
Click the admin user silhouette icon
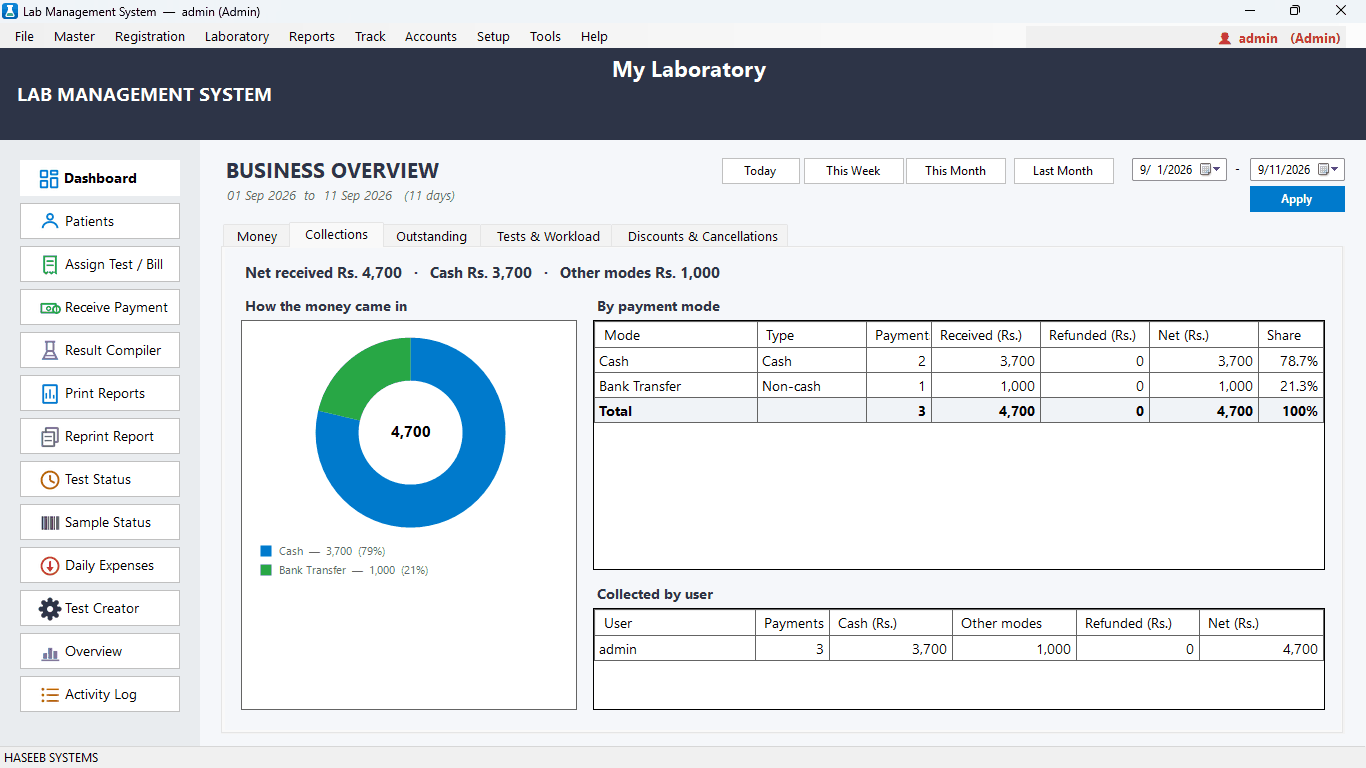click(1225, 38)
